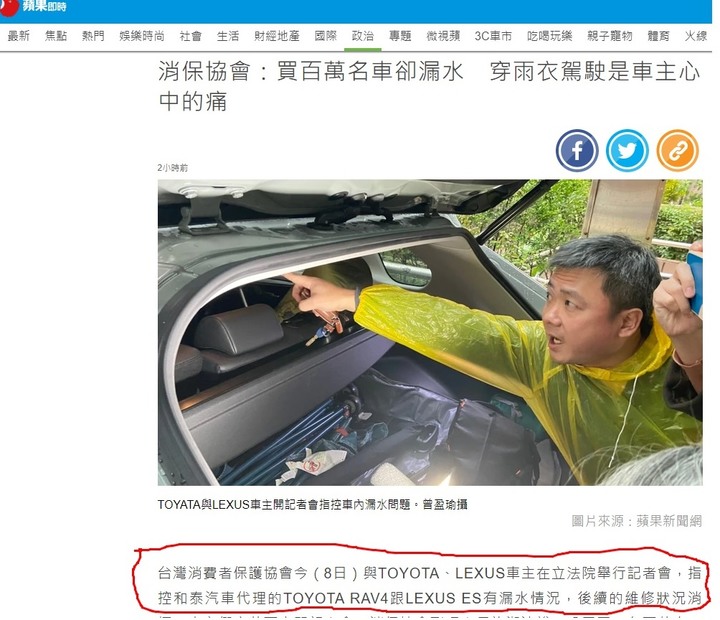Go to the 熱門 section

[x=93, y=36]
